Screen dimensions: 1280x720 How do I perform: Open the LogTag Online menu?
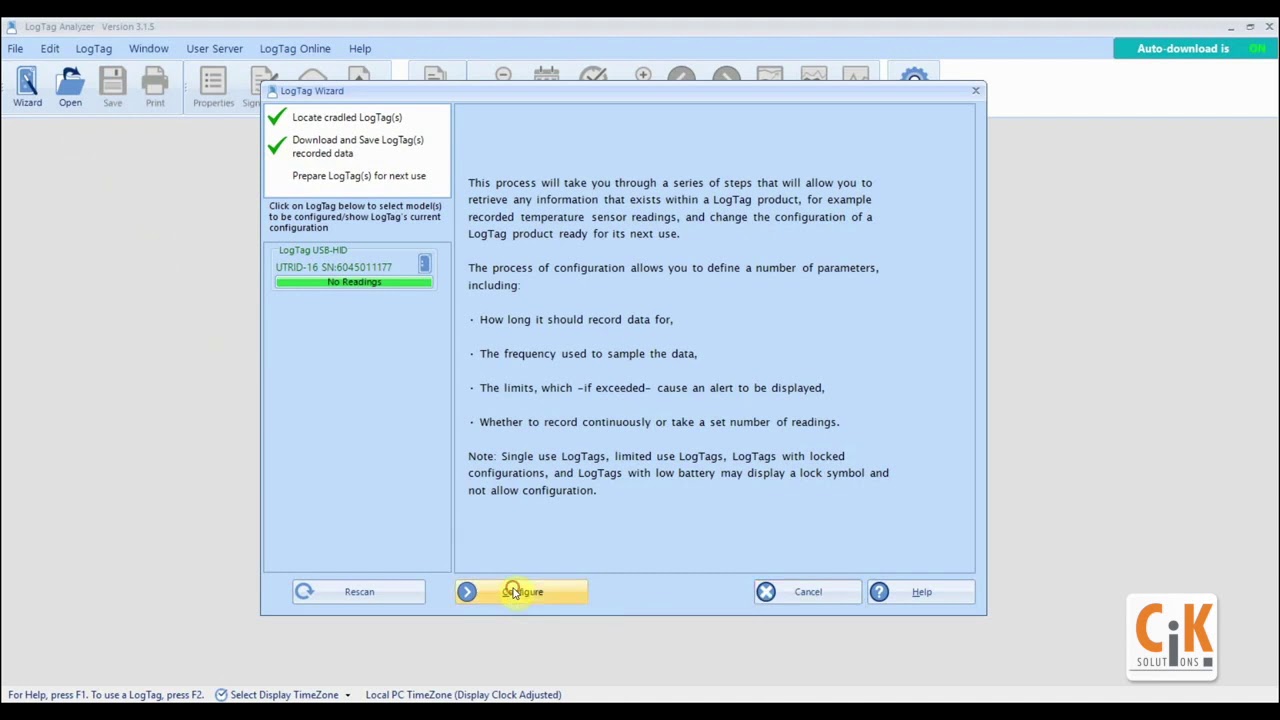pyautogui.click(x=294, y=48)
